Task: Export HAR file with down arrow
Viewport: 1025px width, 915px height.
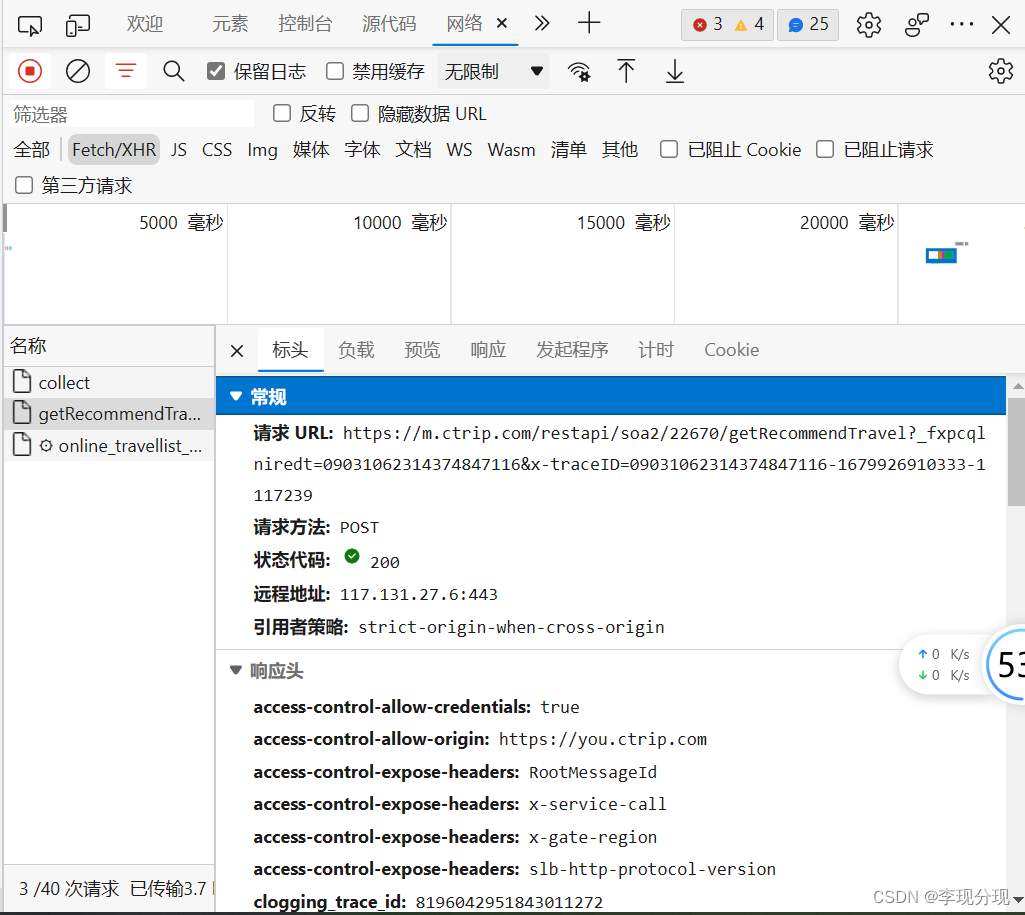Action: click(x=675, y=71)
